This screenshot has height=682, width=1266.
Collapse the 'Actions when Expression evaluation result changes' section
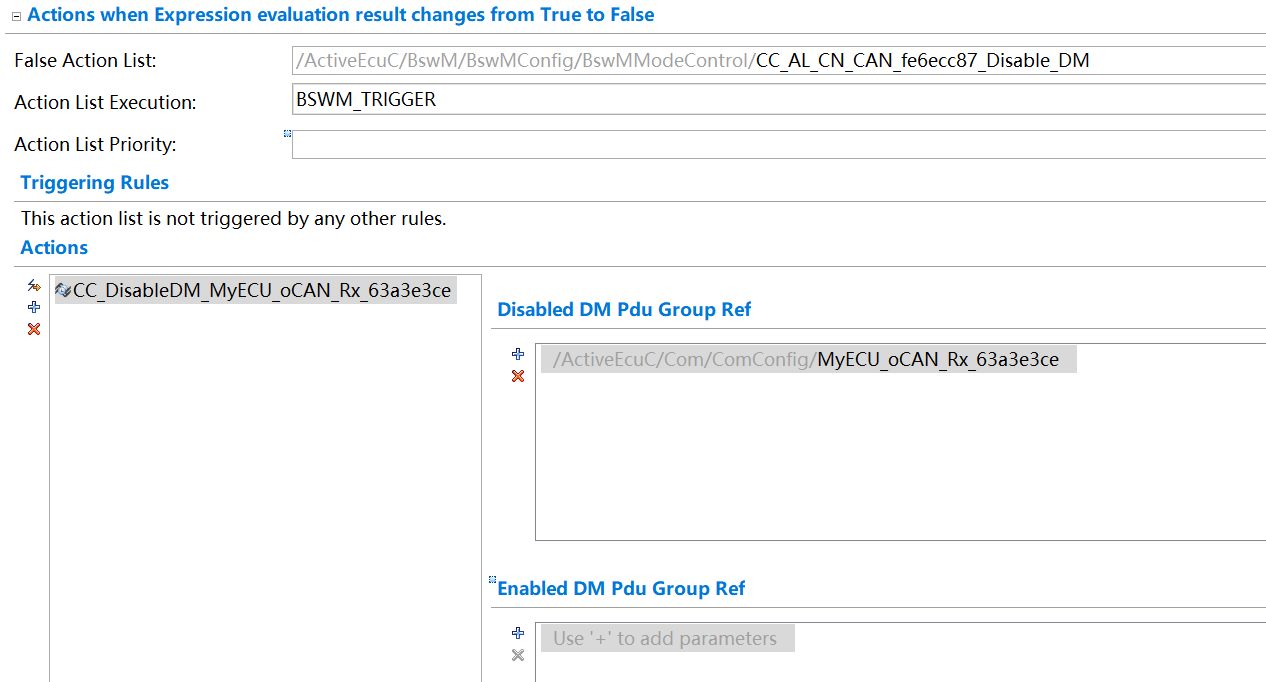pos(15,17)
